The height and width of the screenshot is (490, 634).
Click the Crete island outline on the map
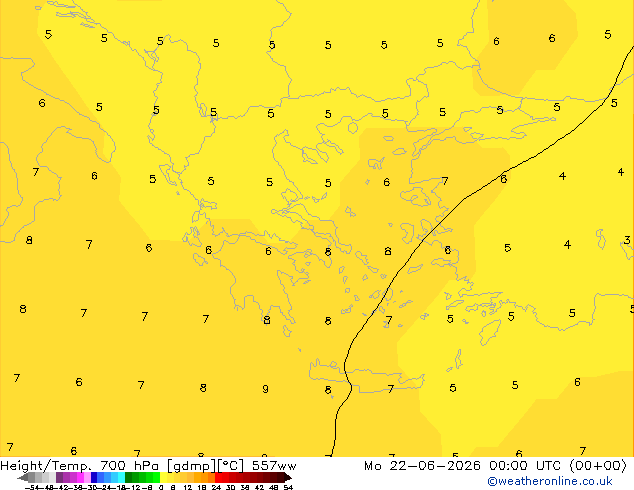click(366, 376)
